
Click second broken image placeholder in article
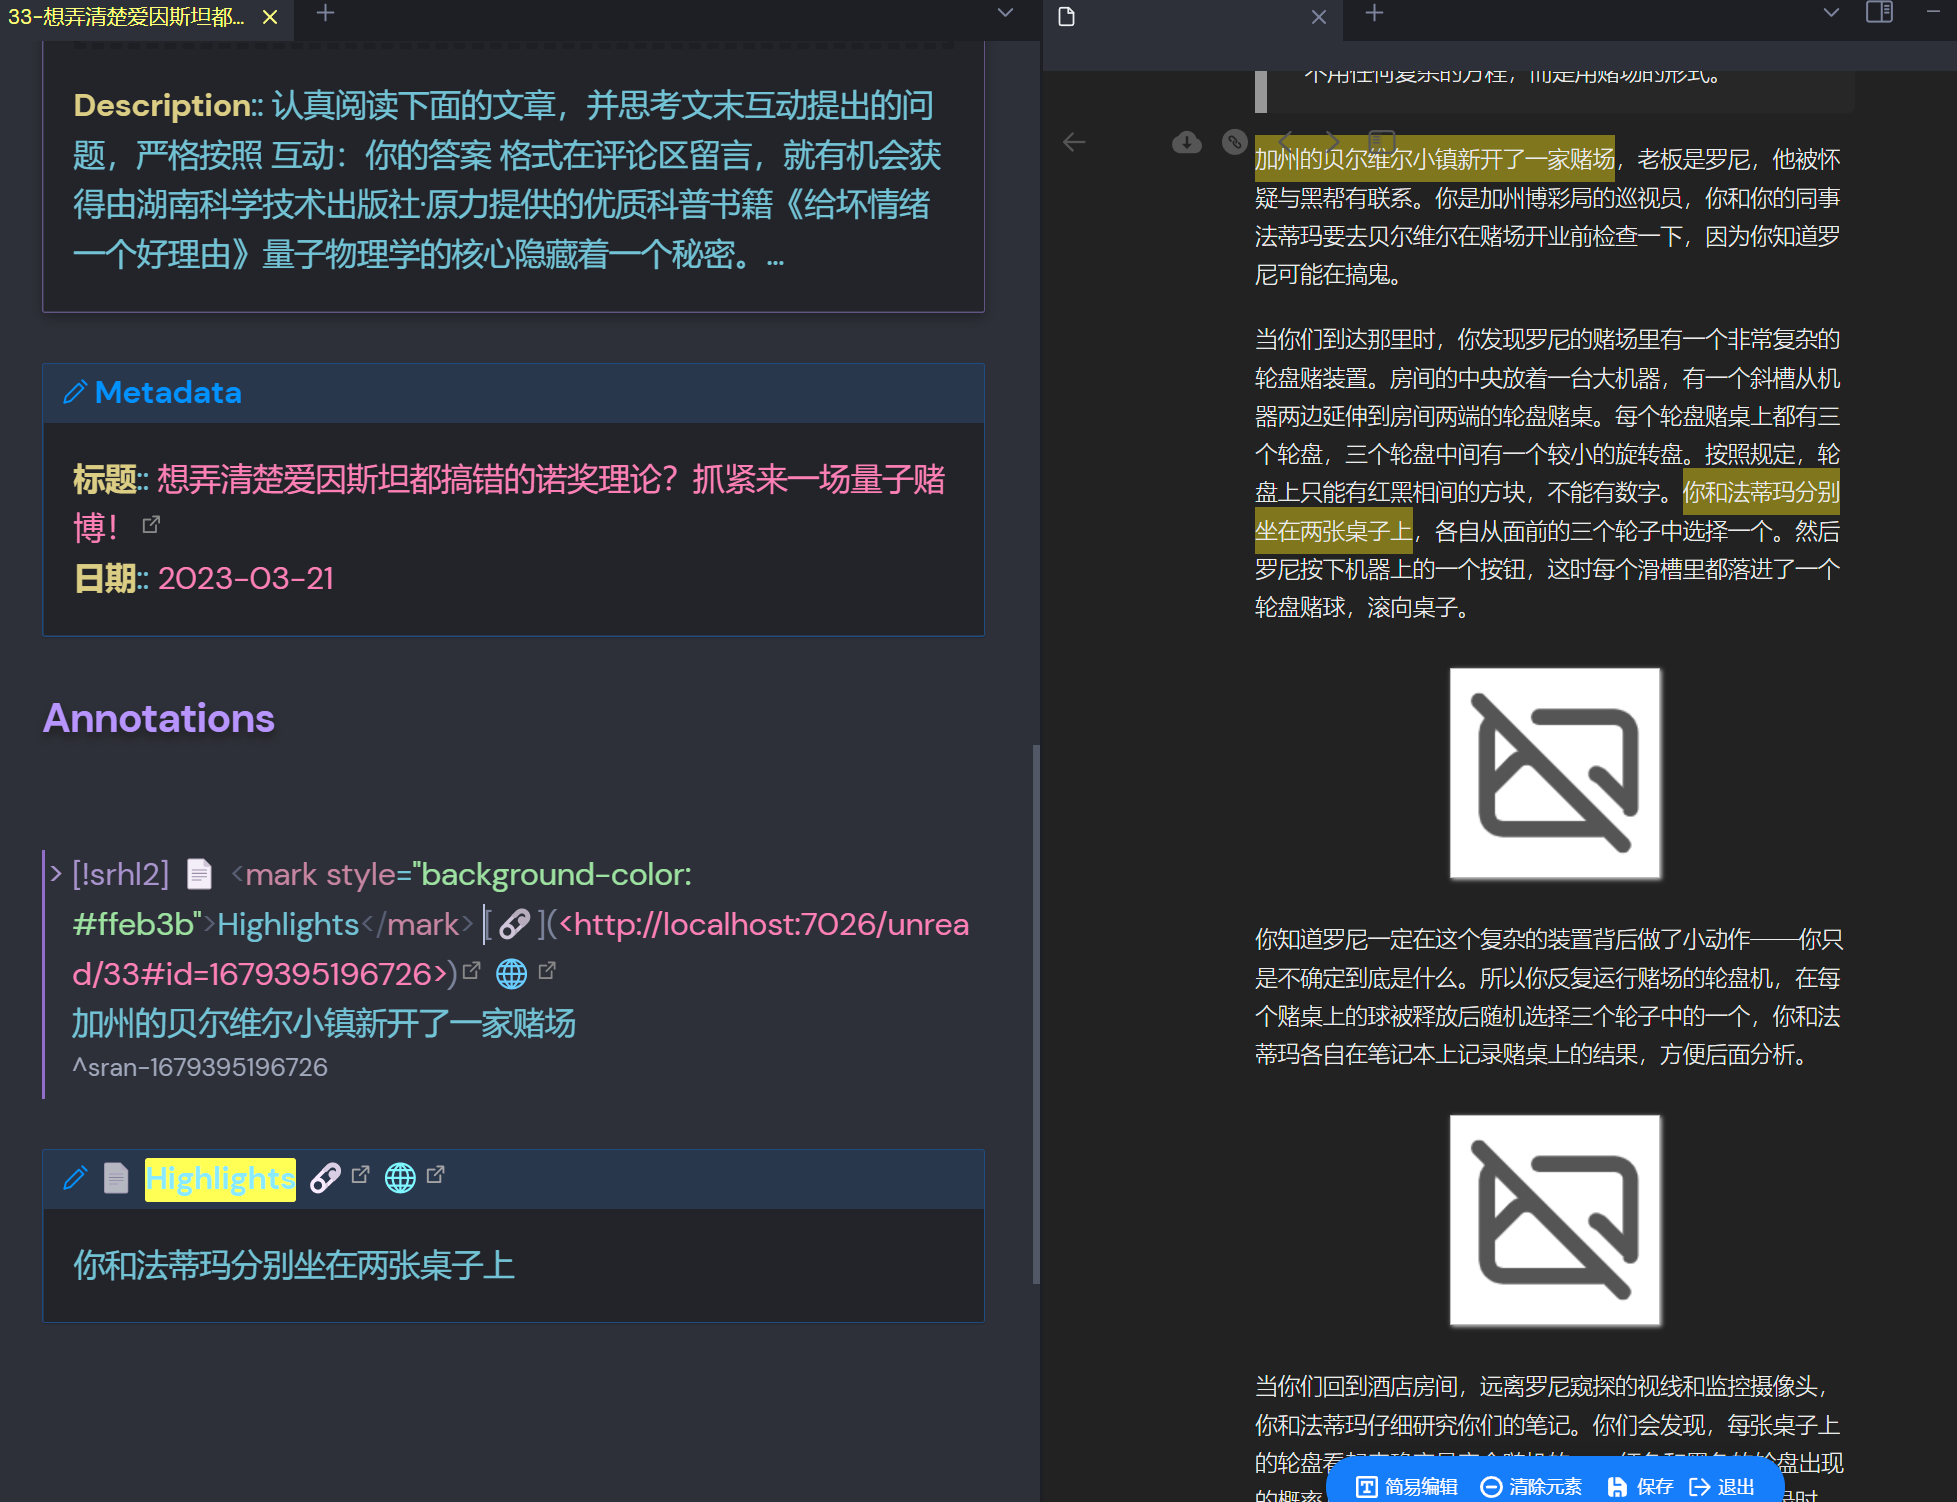(1555, 1221)
